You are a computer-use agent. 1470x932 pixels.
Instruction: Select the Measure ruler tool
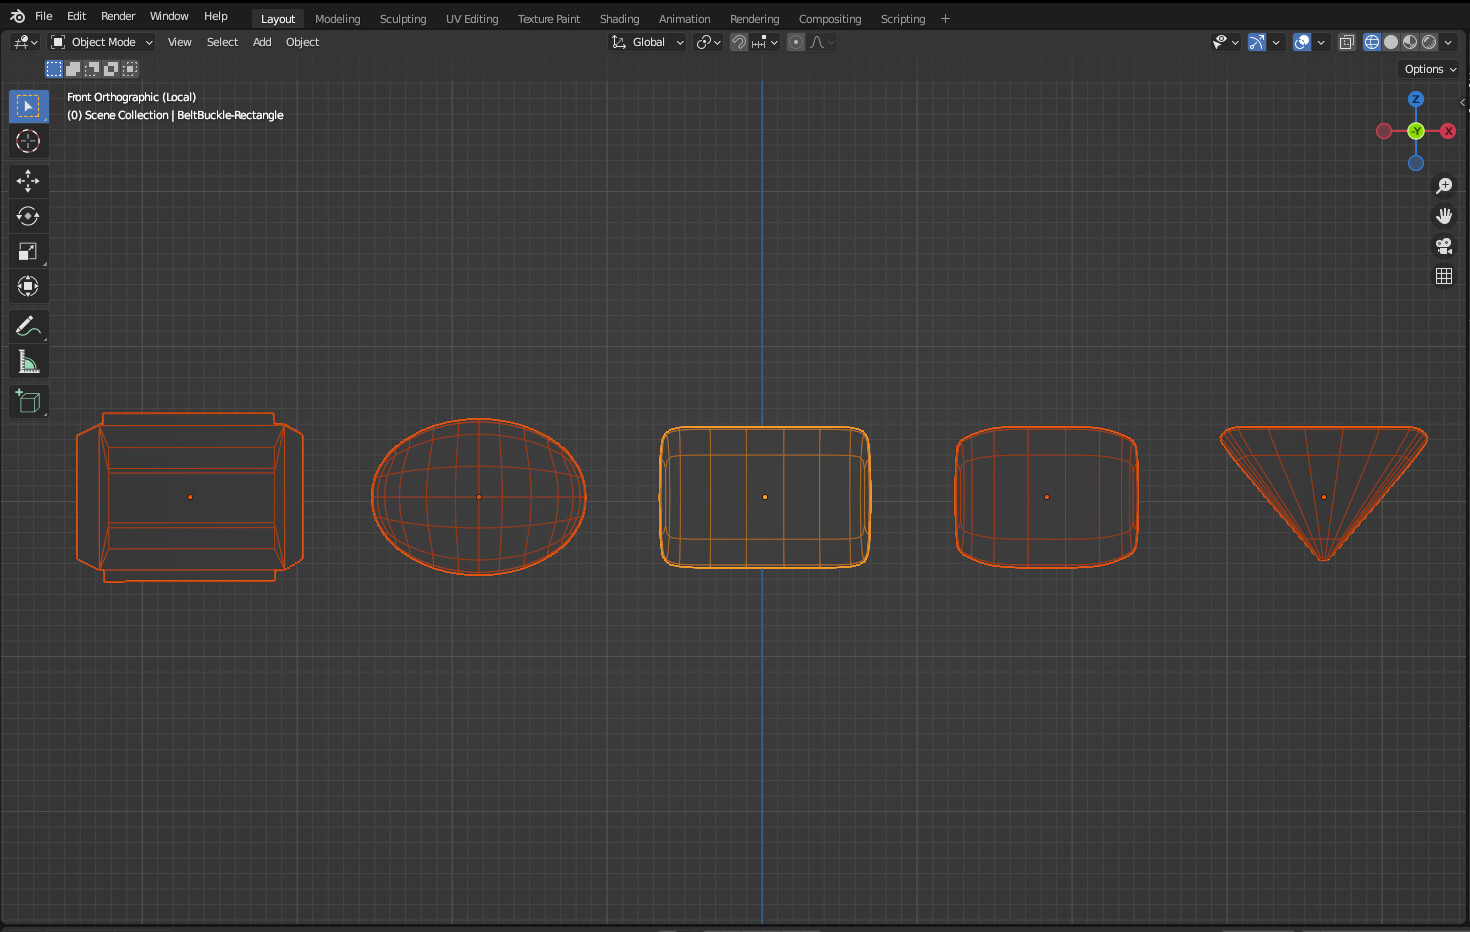(28, 362)
